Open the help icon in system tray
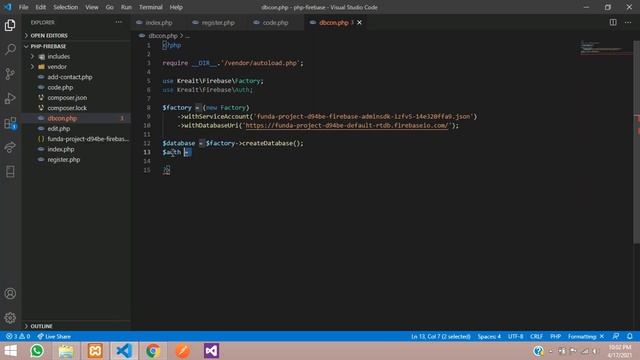Screen dimensions: 640x360 coord(538,351)
